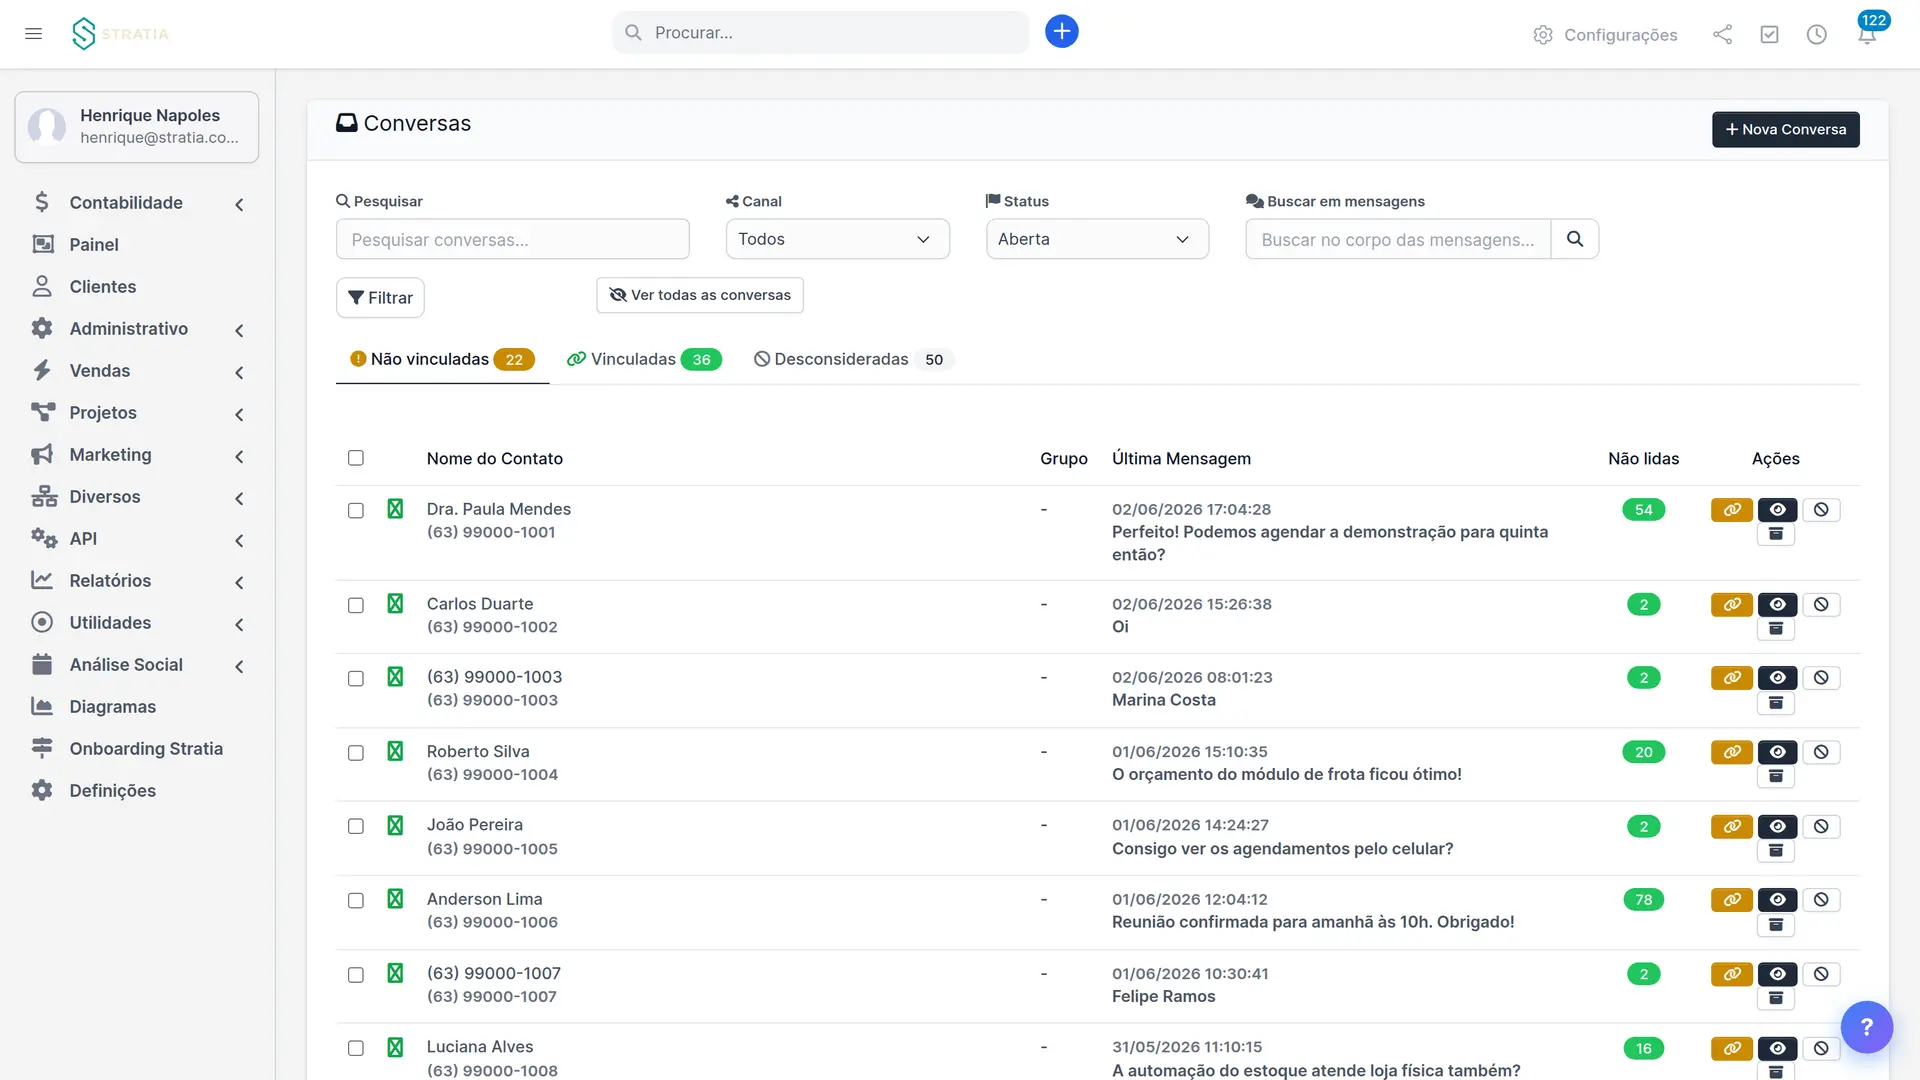The width and height of the screenshot is (1920, 1080).
Task: Toggle the select-all conversations checkbox
Action: point(355,458)
